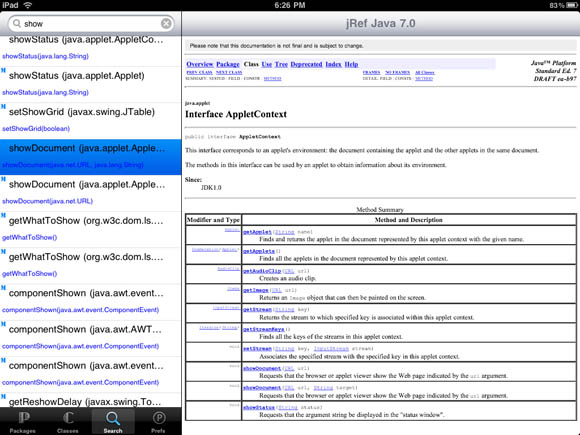The height and width of the screenshot is (435, 580).
Task: Open getReshowDelay (javax.swing.To…) result
Action: click(x=91, y=401)
